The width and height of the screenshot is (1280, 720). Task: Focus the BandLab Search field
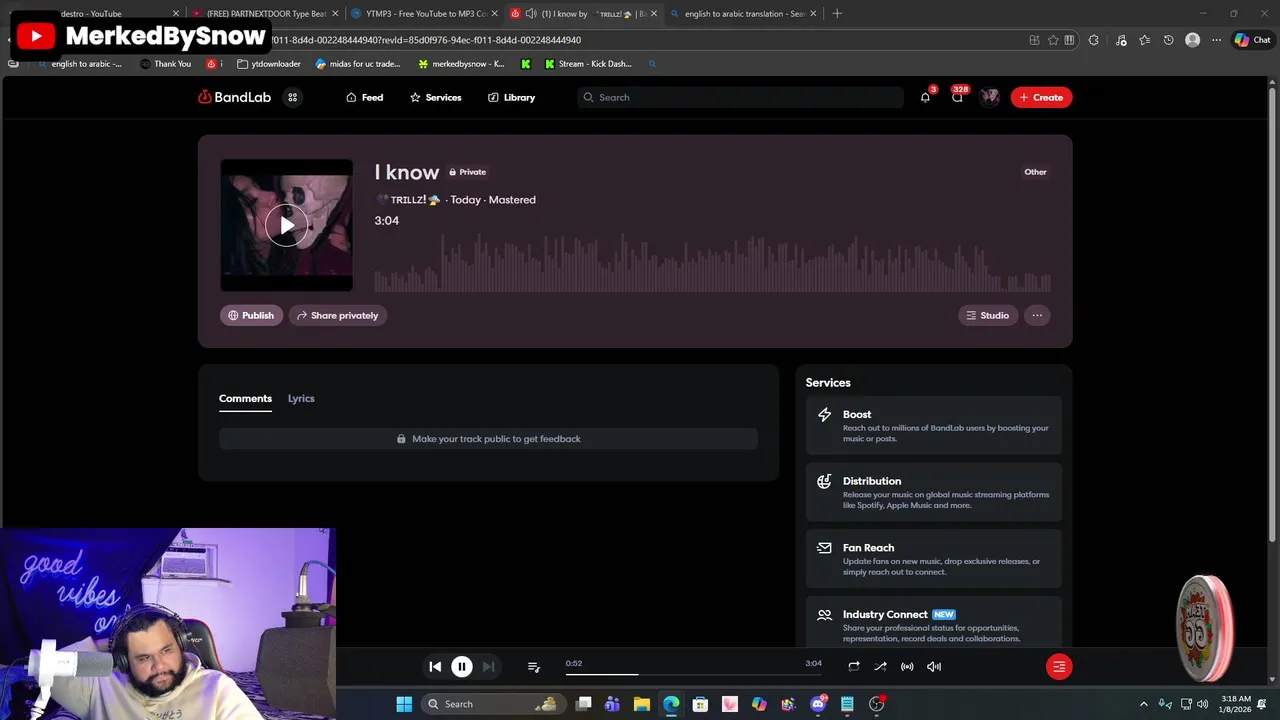(x=740, y=97)
